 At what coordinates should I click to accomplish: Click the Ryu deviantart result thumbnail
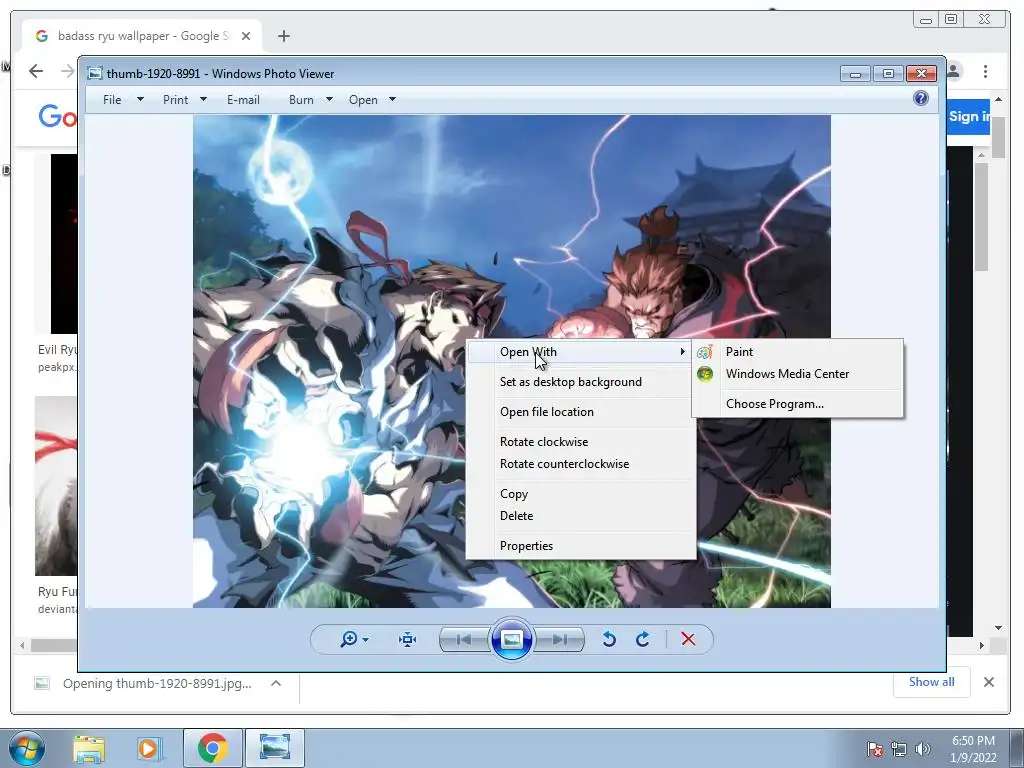click(x=56, y=486)
